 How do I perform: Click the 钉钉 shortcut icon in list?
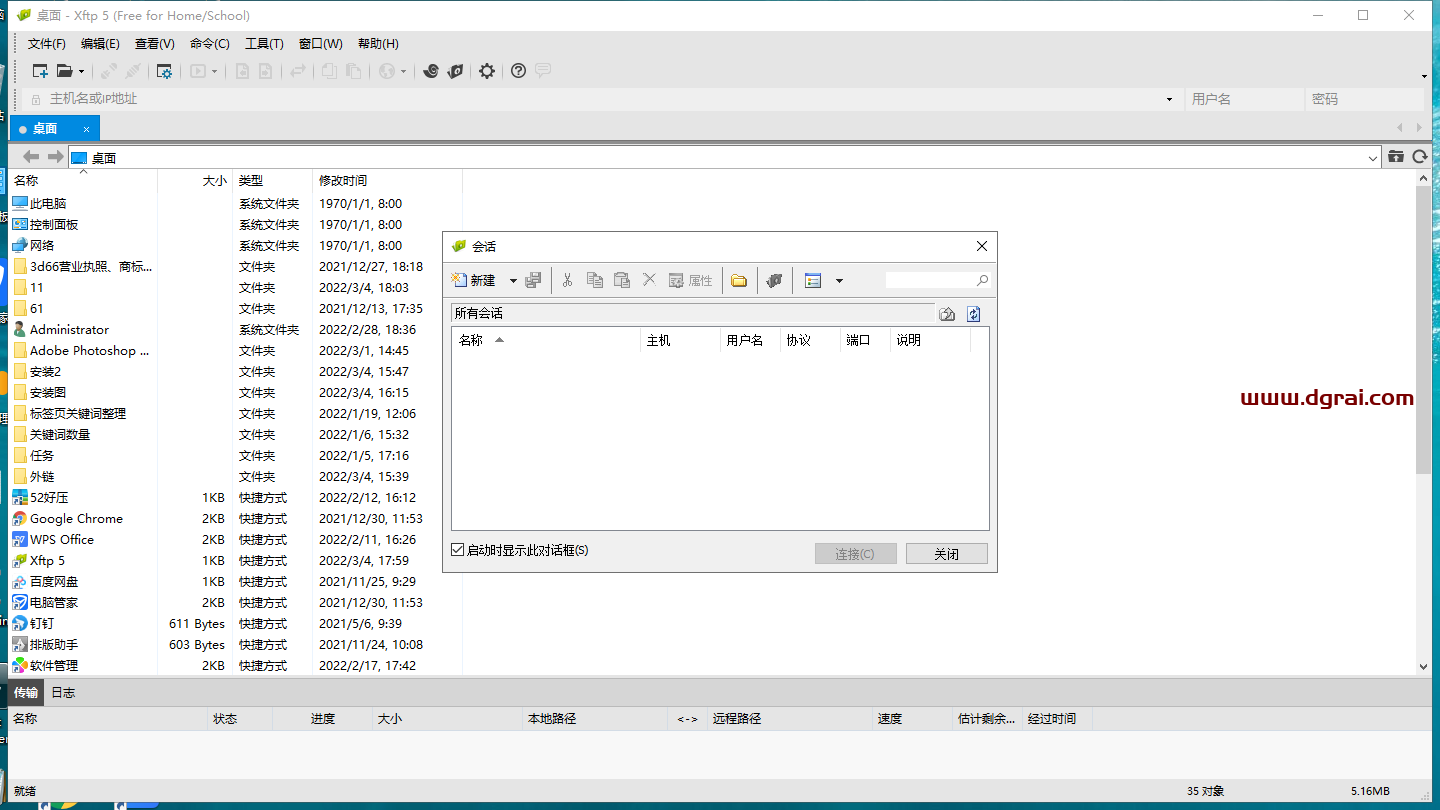(x=19, y=624)
